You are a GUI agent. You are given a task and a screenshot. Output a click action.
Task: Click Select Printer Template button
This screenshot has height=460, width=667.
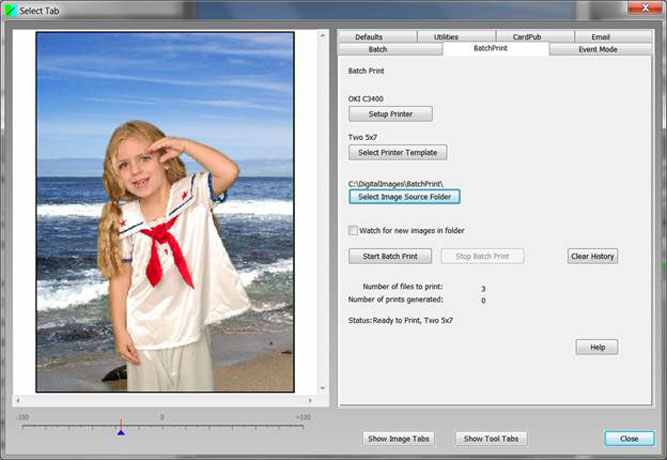(398, 153)
